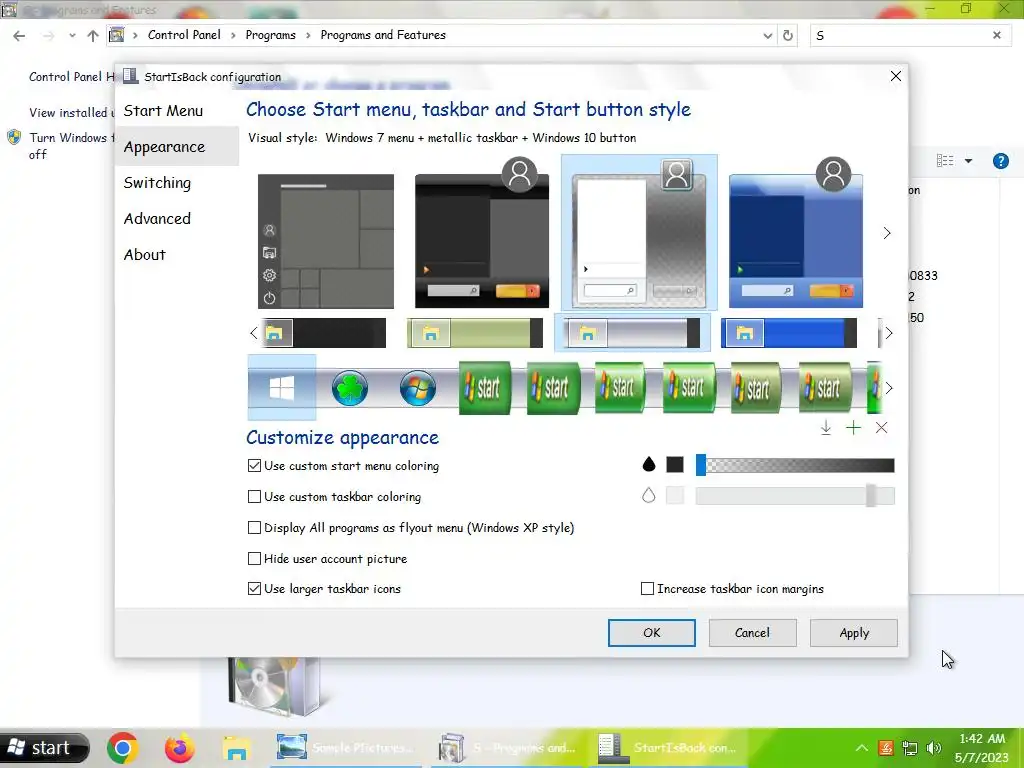1024x768 pixels.
Task: Choose the Windows 7 orb start button
Action: tap(418, 388)
